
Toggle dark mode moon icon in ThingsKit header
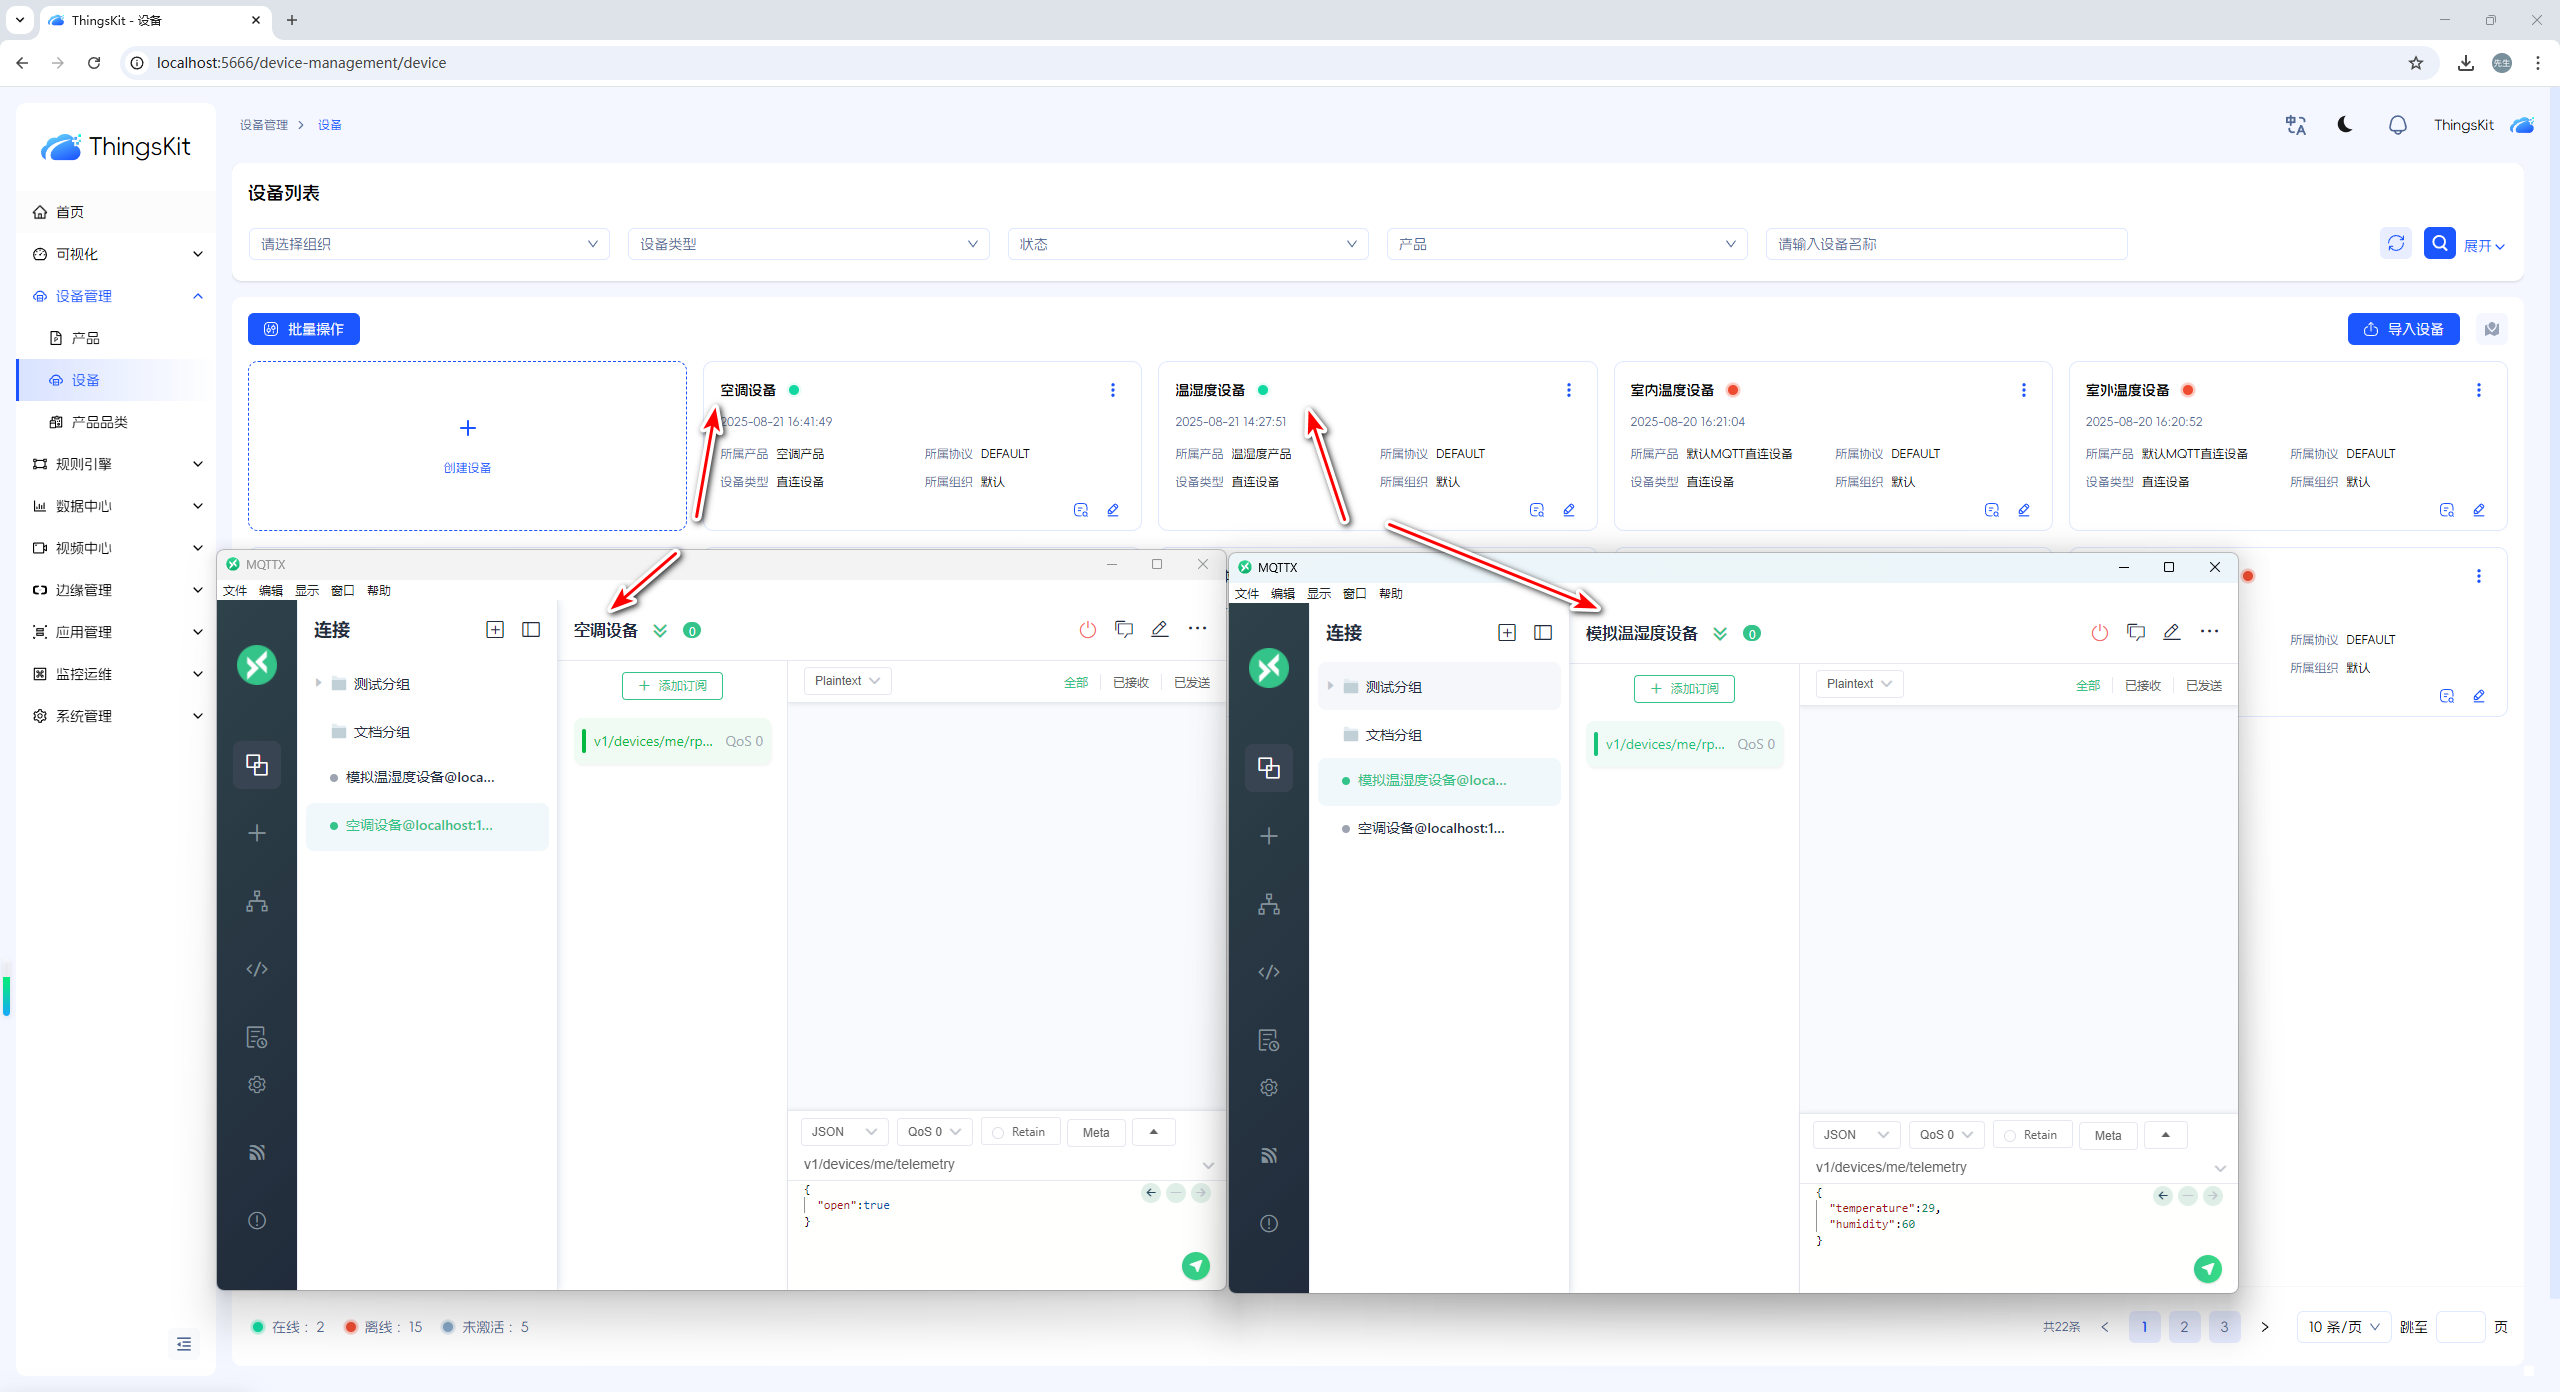(2344, 125)
